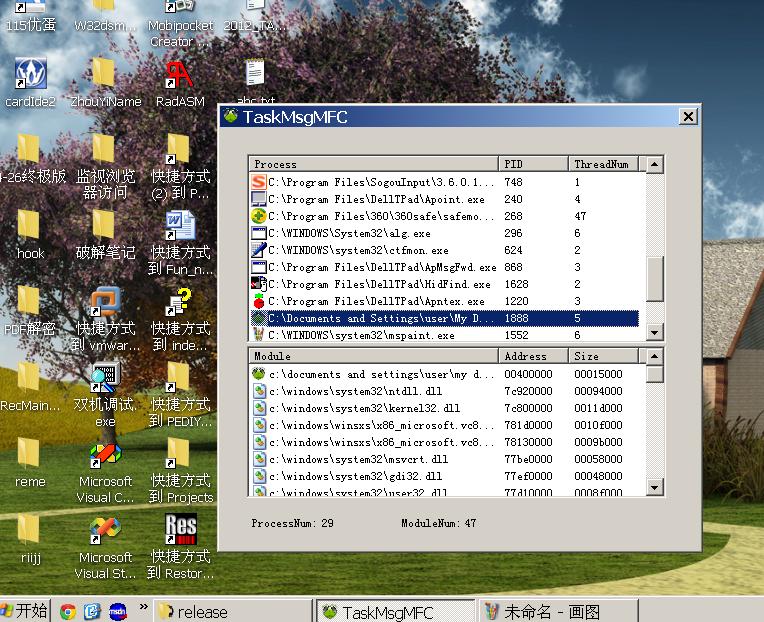Sort module list by Size column
Viewport: 764px width, 622px height.
603,356
